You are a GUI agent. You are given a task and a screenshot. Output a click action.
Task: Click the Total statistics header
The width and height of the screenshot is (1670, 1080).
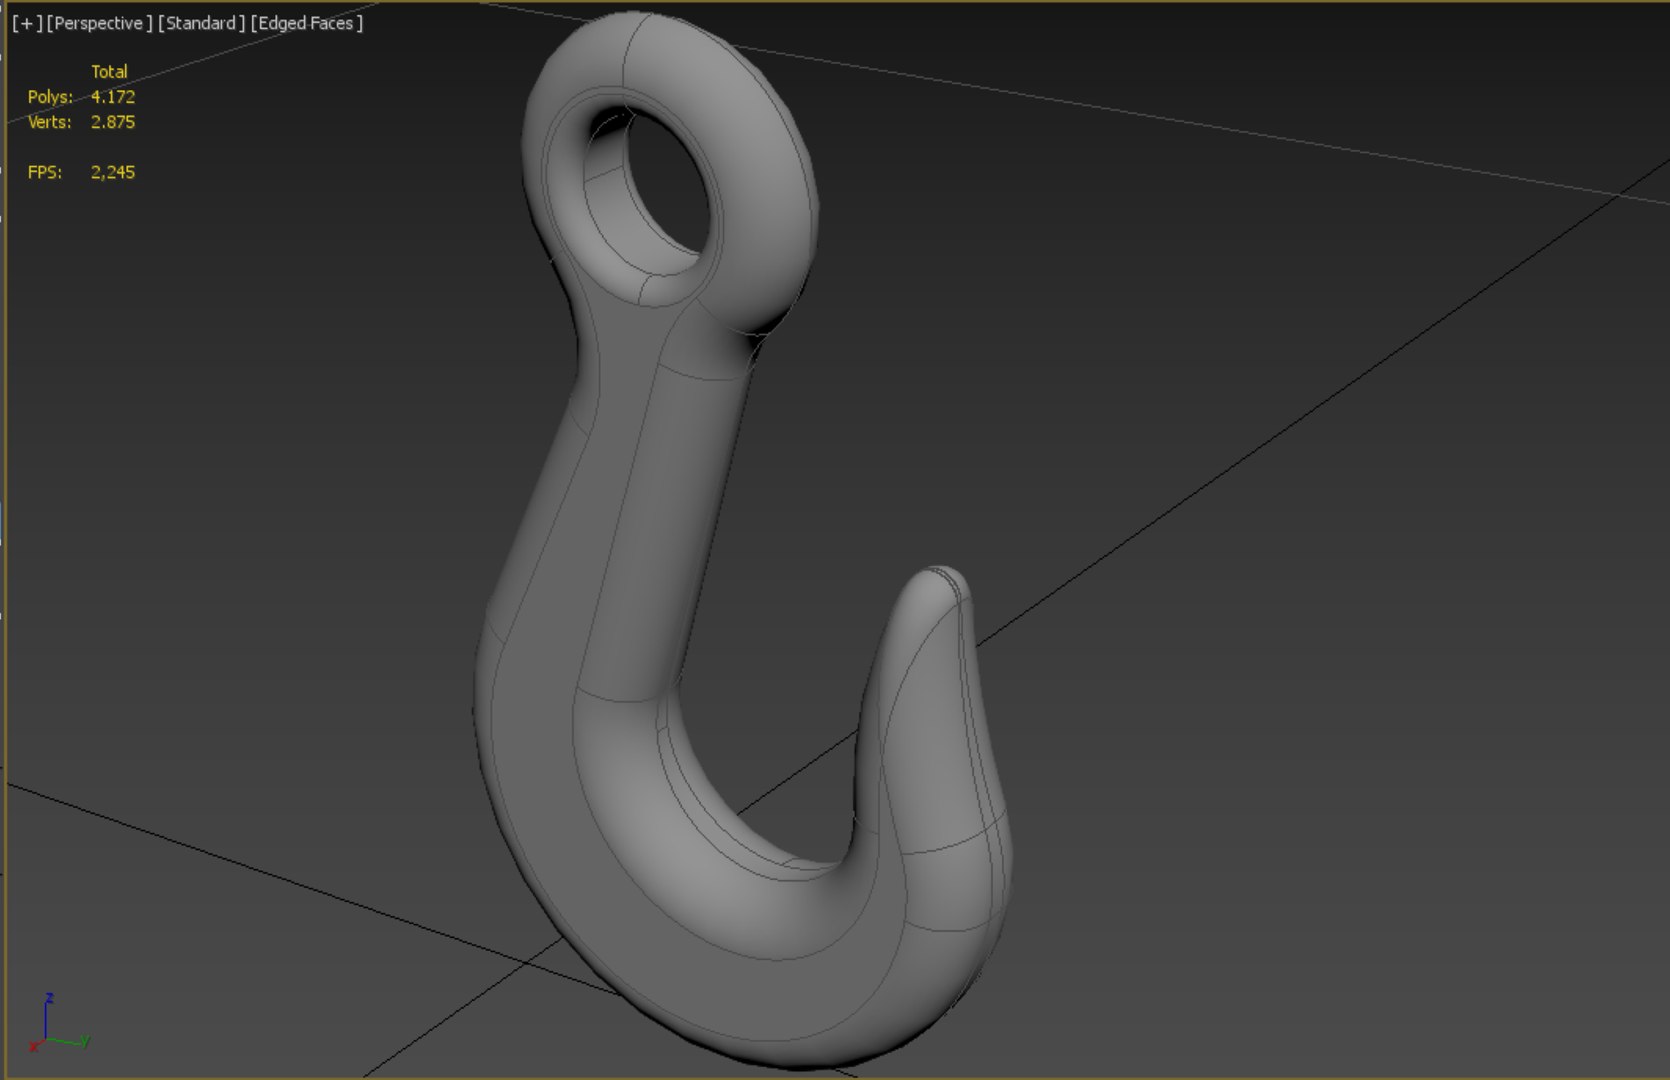[x=109, y=72]
